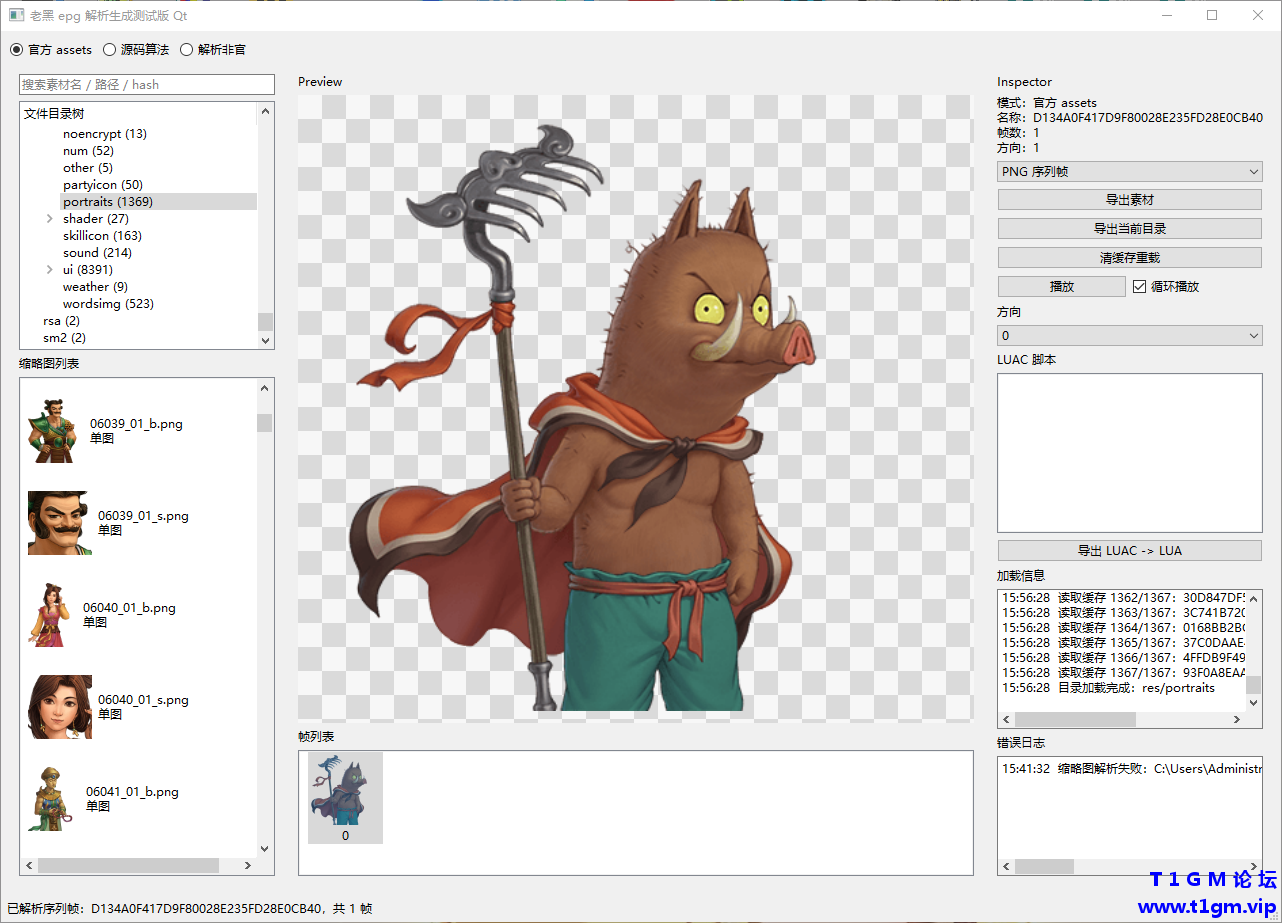Expand the ui (8391) folder arrow
The width and height of the screenshot is (1282, 923).
(50, 270)
